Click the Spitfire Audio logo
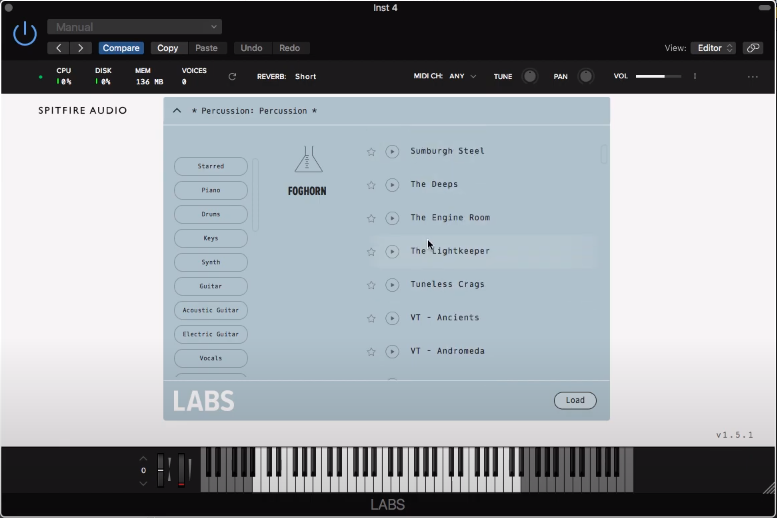 [x=83, y=111]
